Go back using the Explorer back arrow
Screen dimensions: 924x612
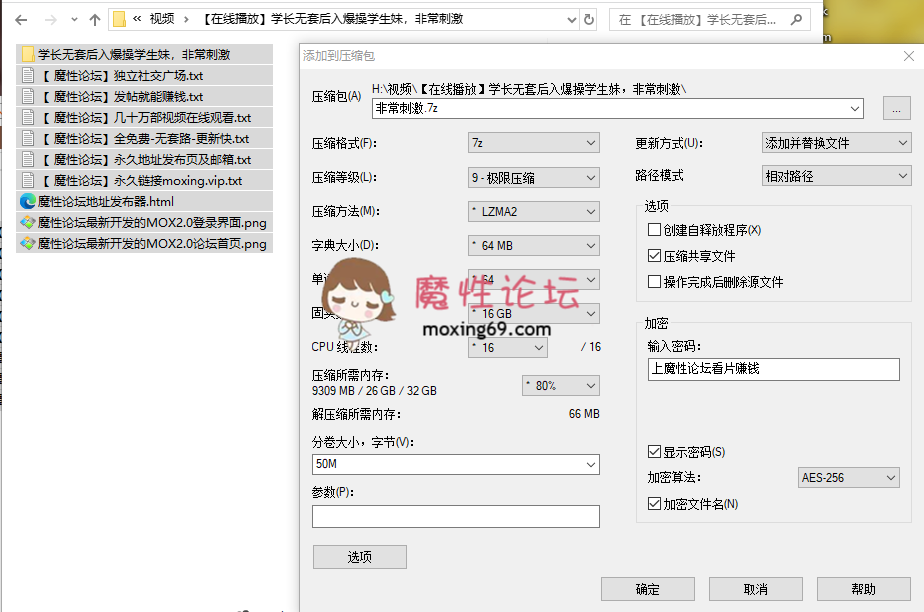(x=21, y=19)
